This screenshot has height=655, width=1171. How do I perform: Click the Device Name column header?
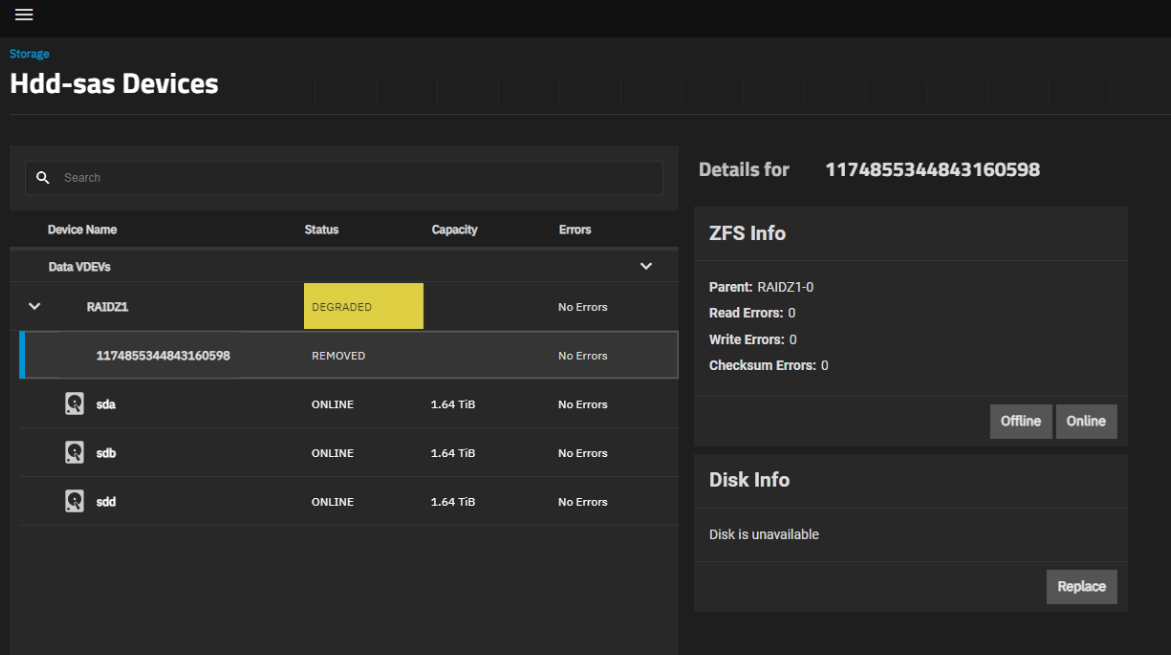(x=82, y=230)
